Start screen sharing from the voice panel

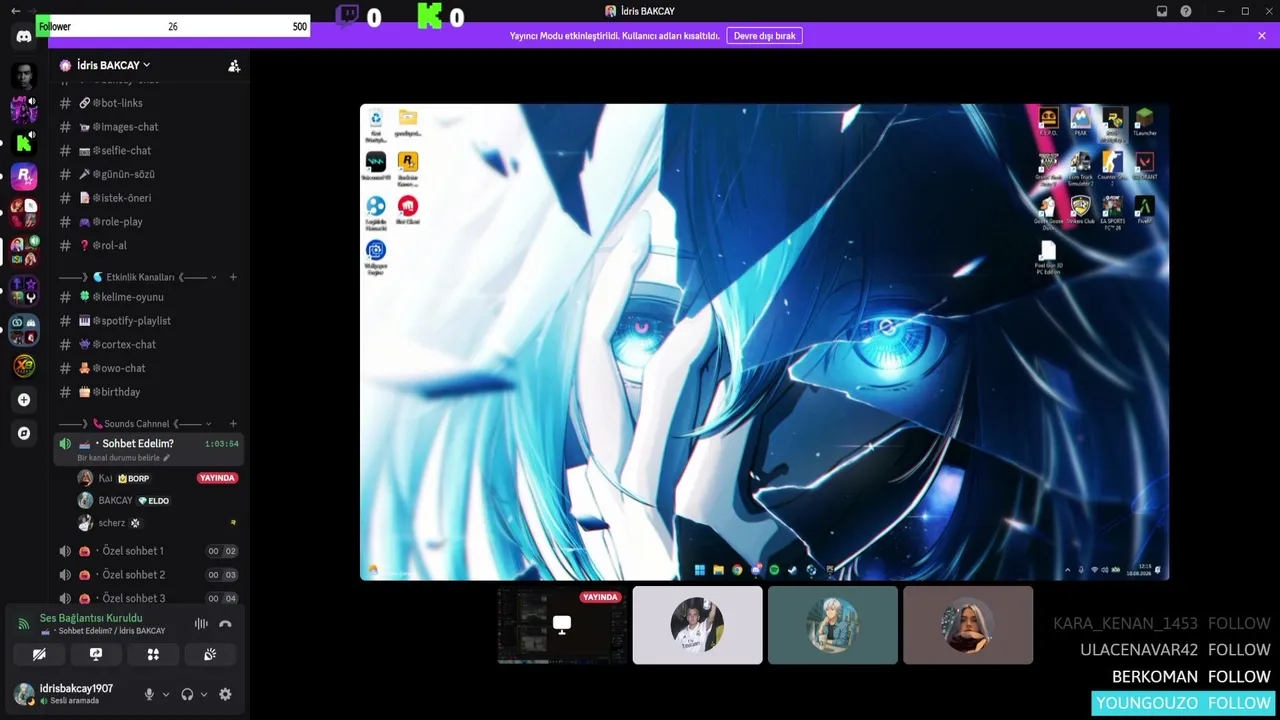tap(96, 654)
